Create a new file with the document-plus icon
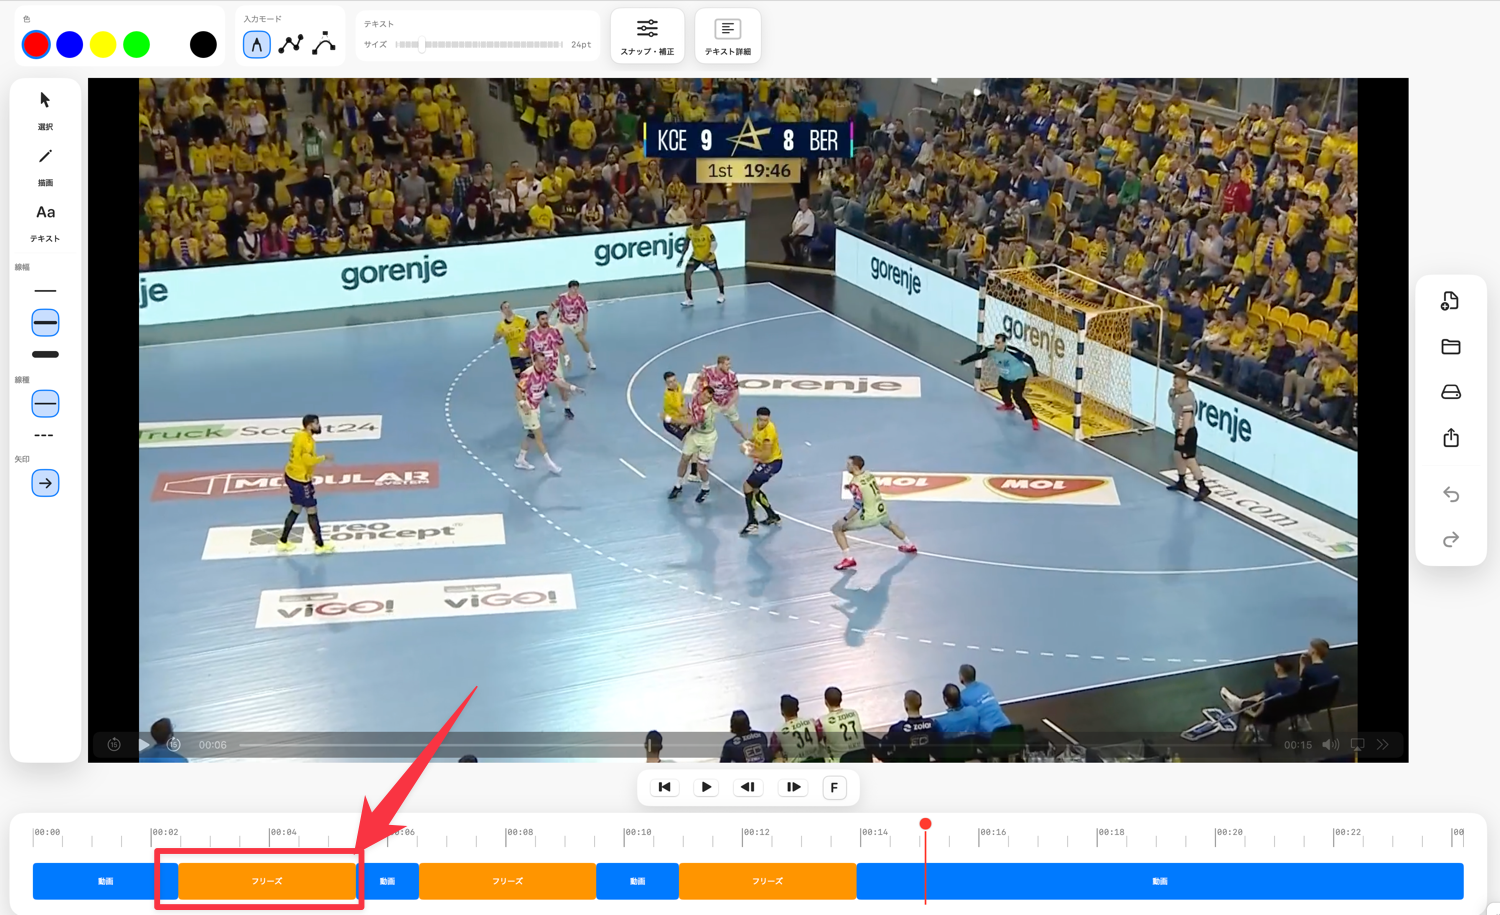Screen dimensions: 1500x915 click(x=1450, y=301)
